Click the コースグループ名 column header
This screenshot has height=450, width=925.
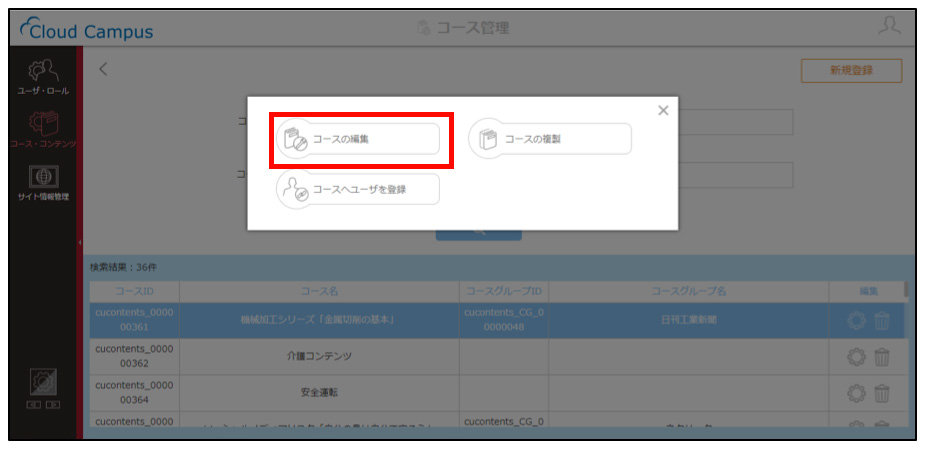coord(688,291)
